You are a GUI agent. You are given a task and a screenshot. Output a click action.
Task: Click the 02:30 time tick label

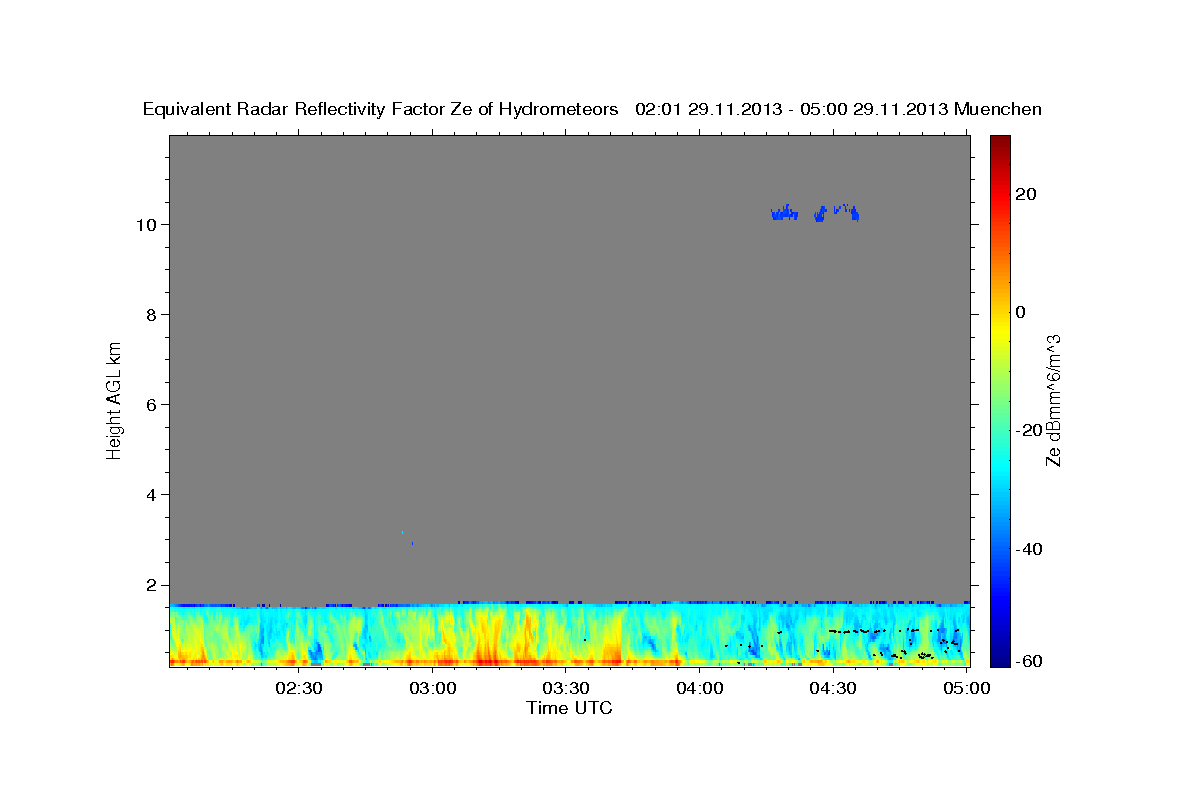pyautogui.click(x=301, y=688)
